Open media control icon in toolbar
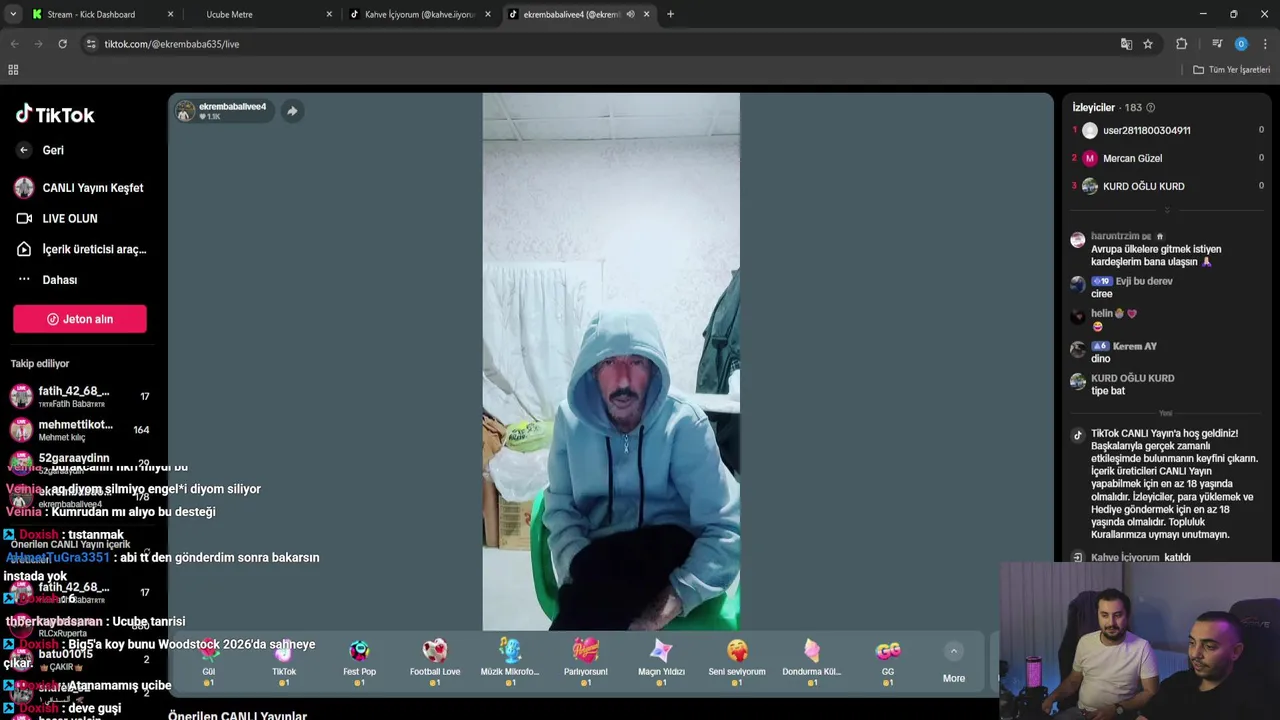 (1217, 44)
